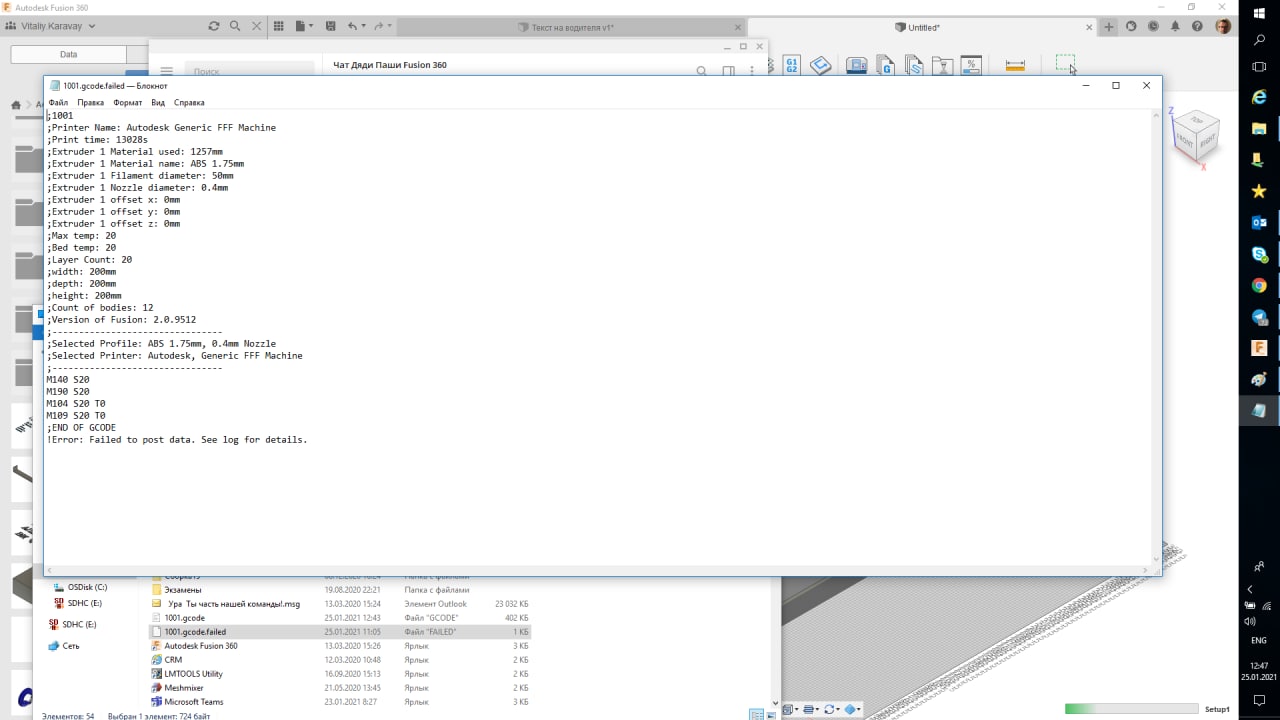The height and width of the screenshot is (720, 1280).
Task: Open the G1 G2 post process tool
Action: coord(791,65)
